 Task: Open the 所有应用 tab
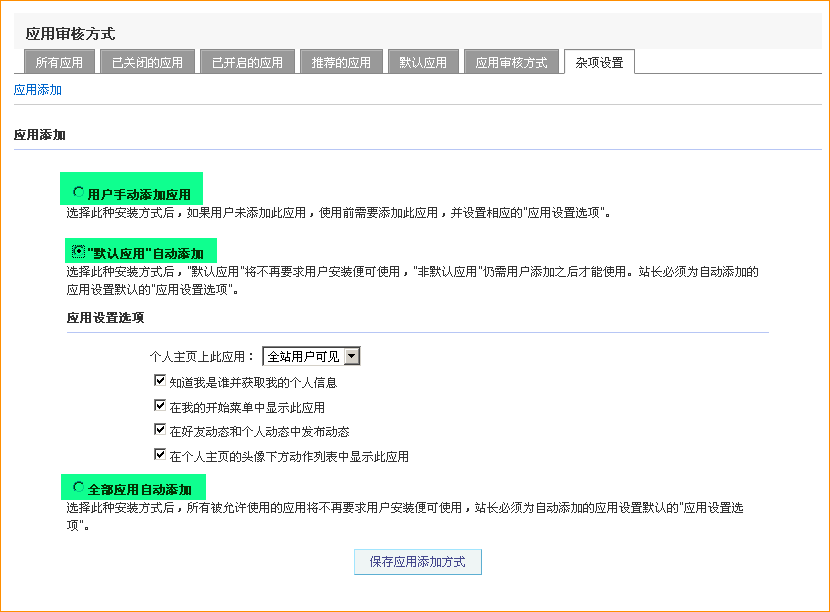[x=60, y=62]
